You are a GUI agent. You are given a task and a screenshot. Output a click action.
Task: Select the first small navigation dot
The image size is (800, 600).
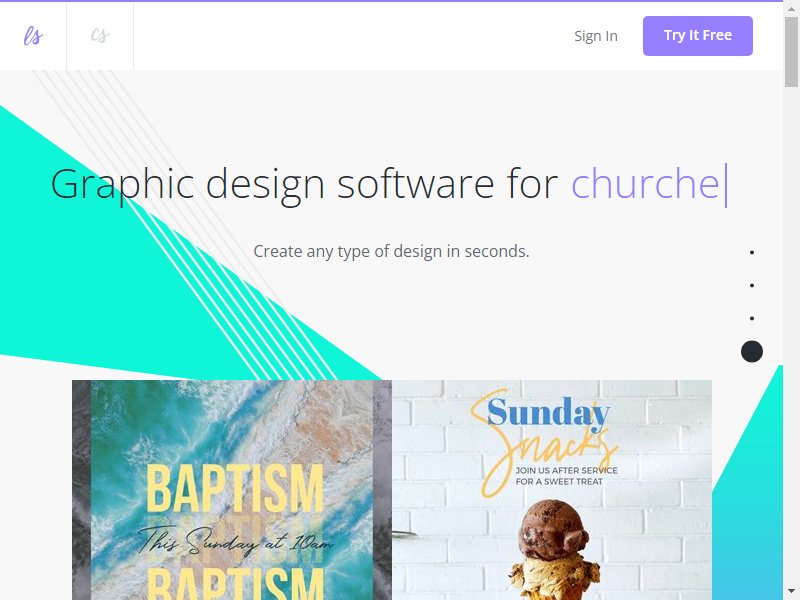click(x=752, y=253)
